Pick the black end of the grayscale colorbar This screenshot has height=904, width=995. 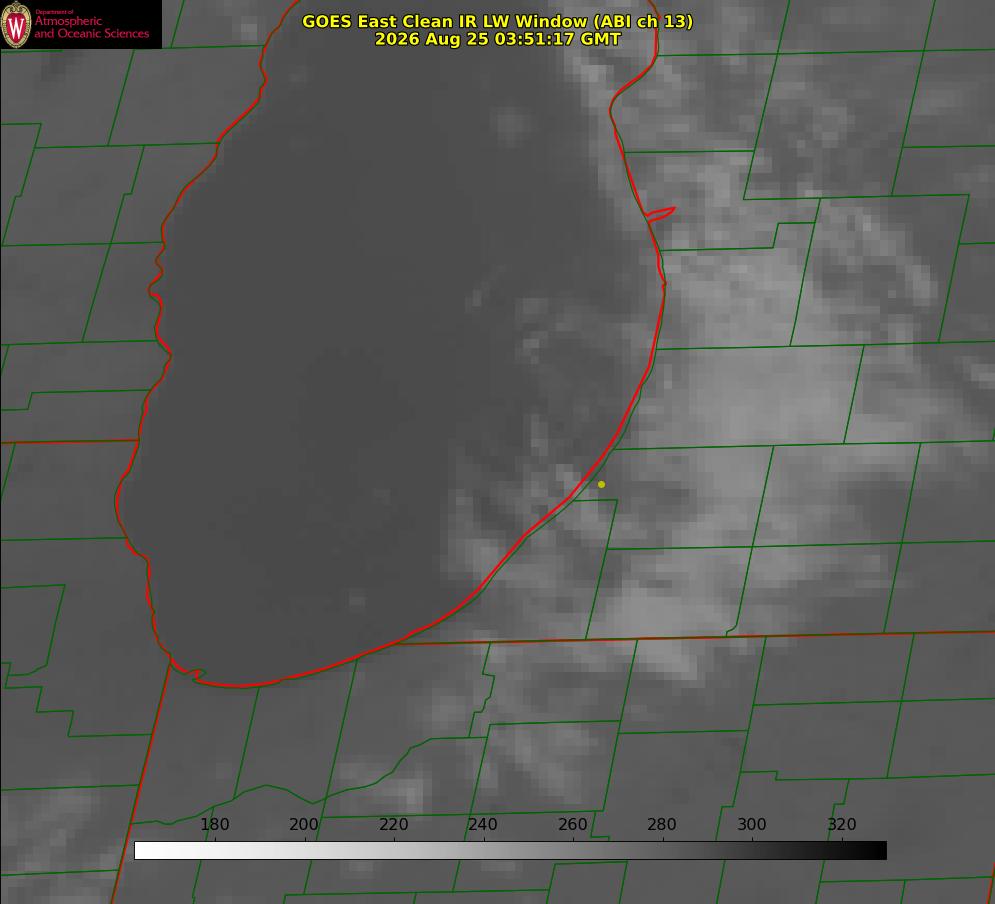tap(878, 851)
